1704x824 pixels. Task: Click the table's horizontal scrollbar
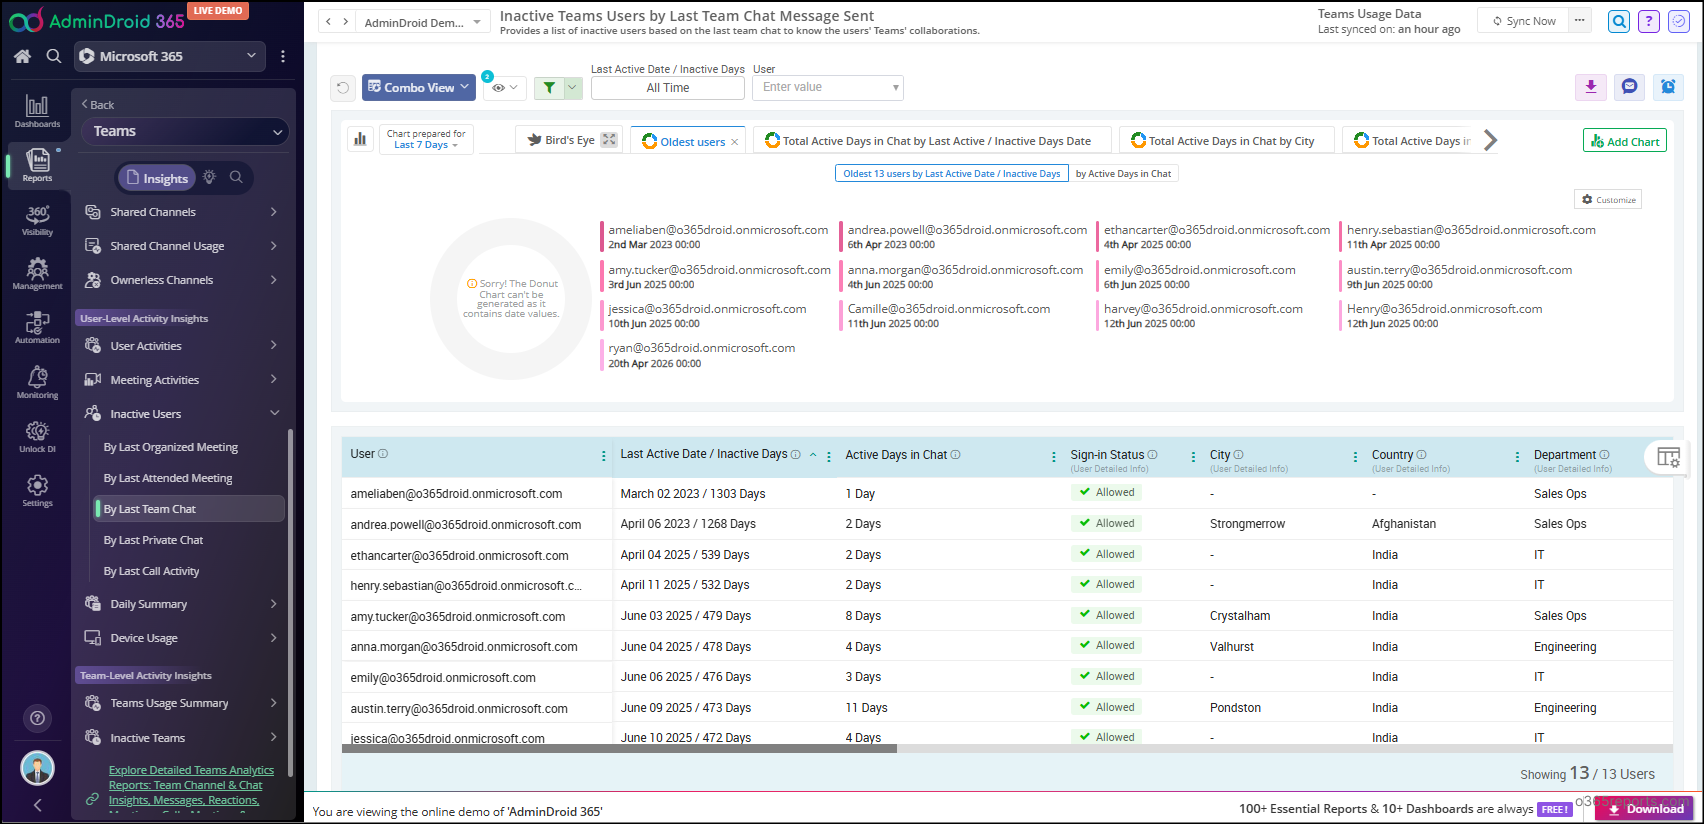(x=619, y=748)
